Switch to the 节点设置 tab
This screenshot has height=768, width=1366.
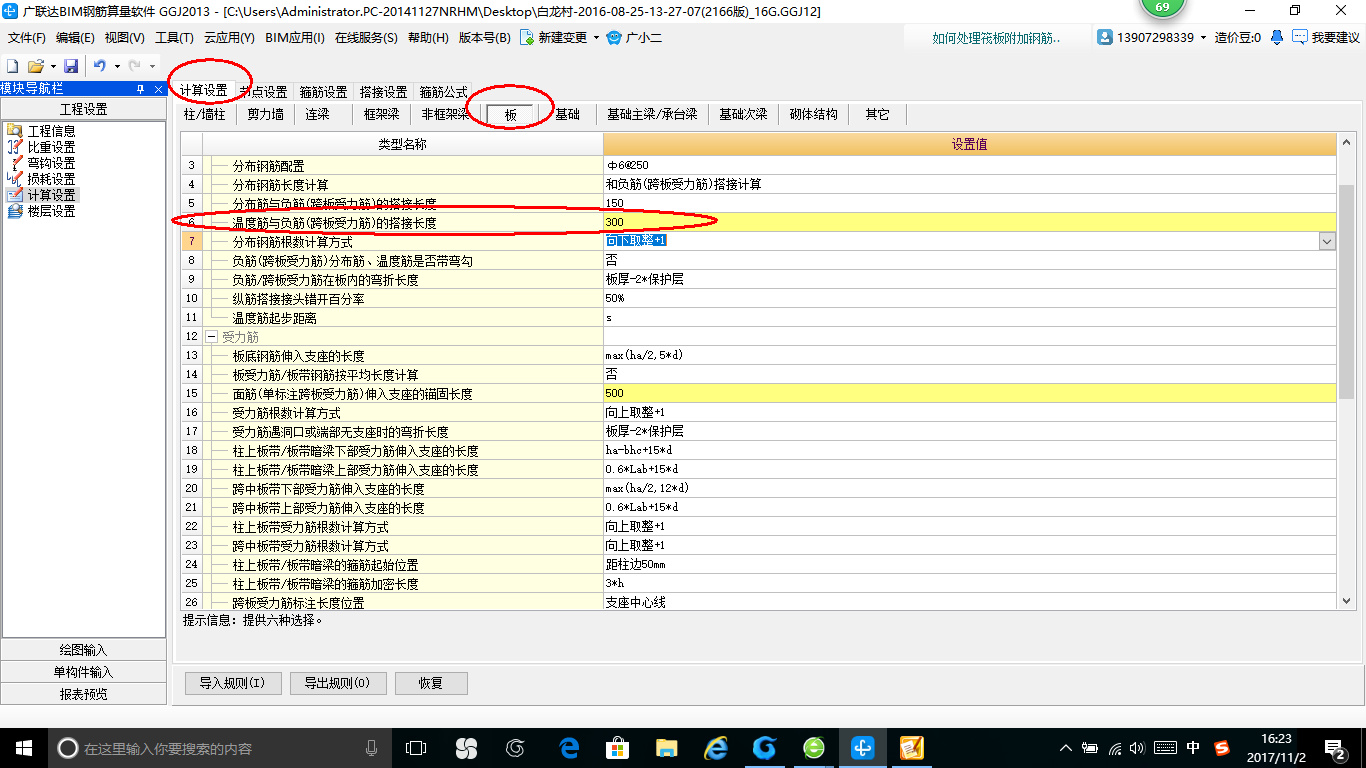tap(263, 92)
